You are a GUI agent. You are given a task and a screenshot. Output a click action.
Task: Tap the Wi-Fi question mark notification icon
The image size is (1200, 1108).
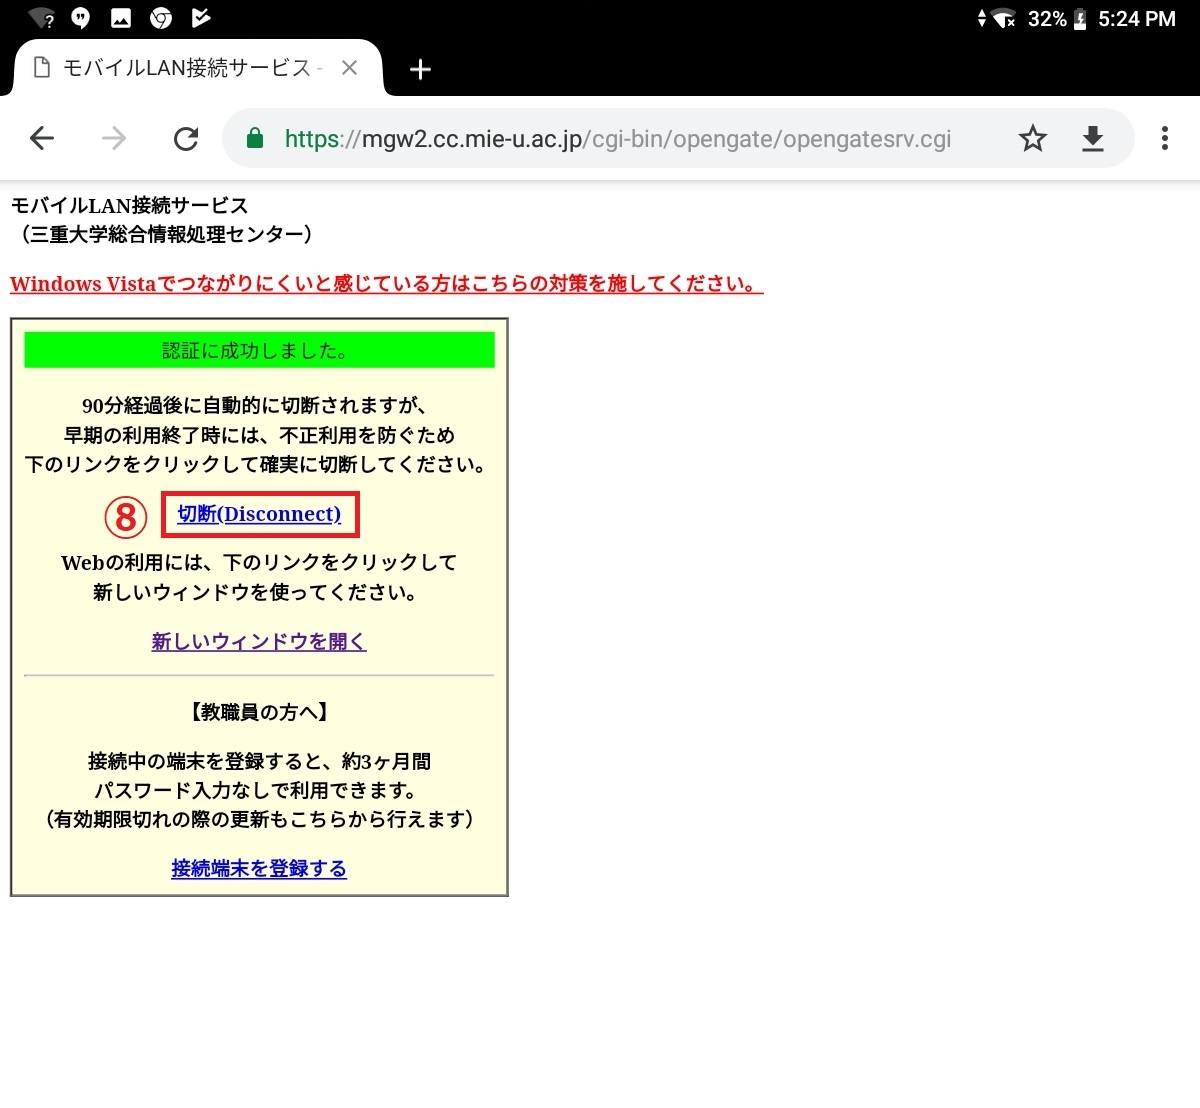pyautogui.click(x=42, y=18)
